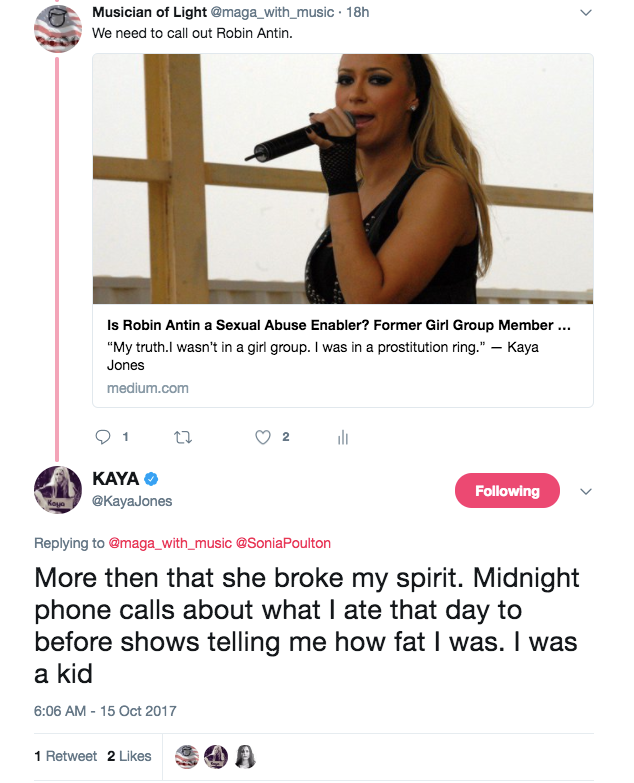Click the medium.com source link
This screenshot has width=634, height=783.
148,388
